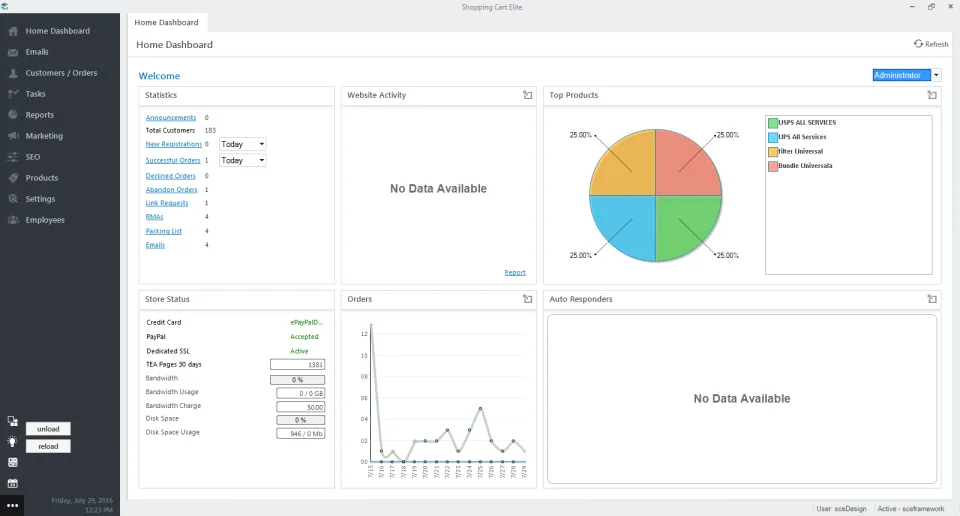Image resolution: width=960 pixels, height=516 pixels.
Task: Open the Website Activity Report link
Action: [x=515, y=272]
